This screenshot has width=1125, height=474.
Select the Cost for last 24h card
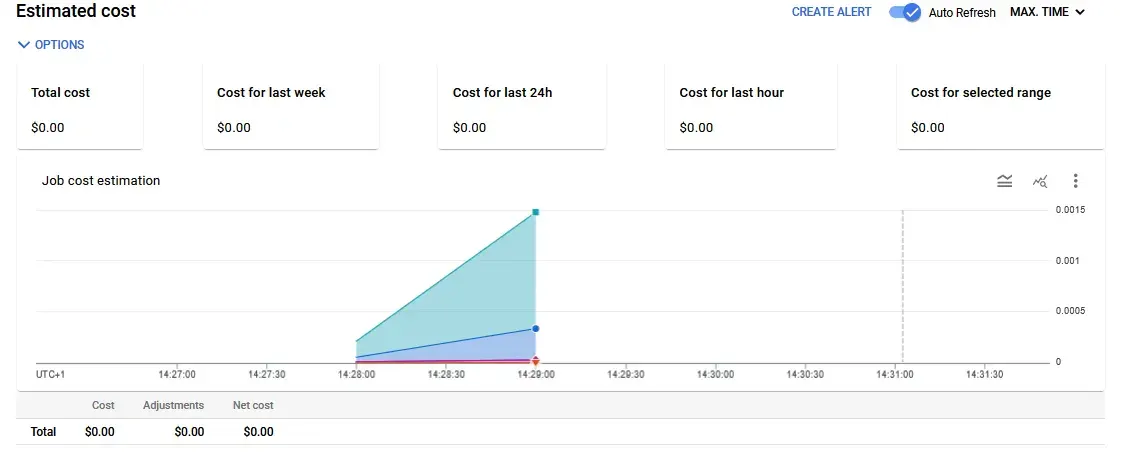tap(522, 106)
